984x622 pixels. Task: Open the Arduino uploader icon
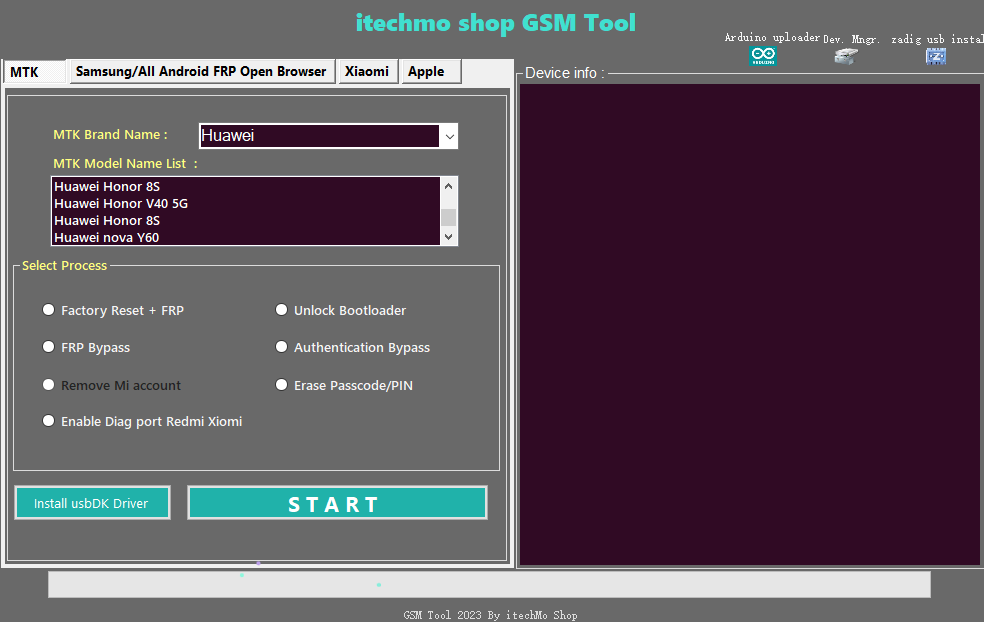click(x=764, y=56)
